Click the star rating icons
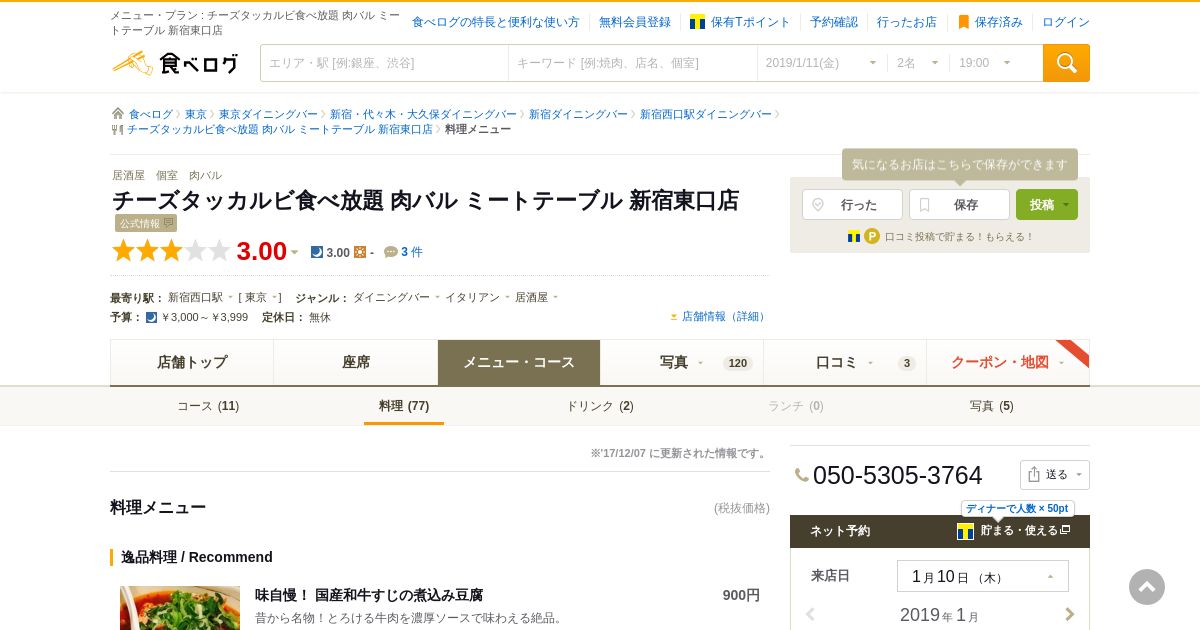The height and width of the screenshot is (630, 1200). click(171, 251)
